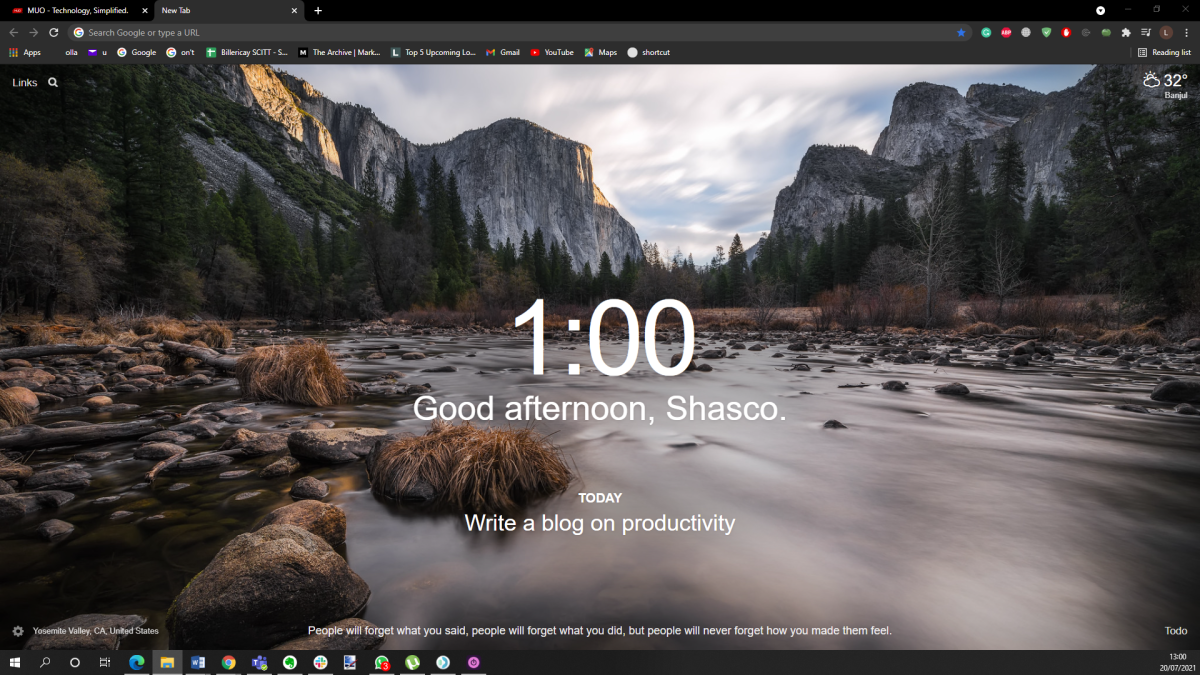Screen dimensions: 1200x675
Task: Switch to the MUO Technology tab
Action: (75, 11)
